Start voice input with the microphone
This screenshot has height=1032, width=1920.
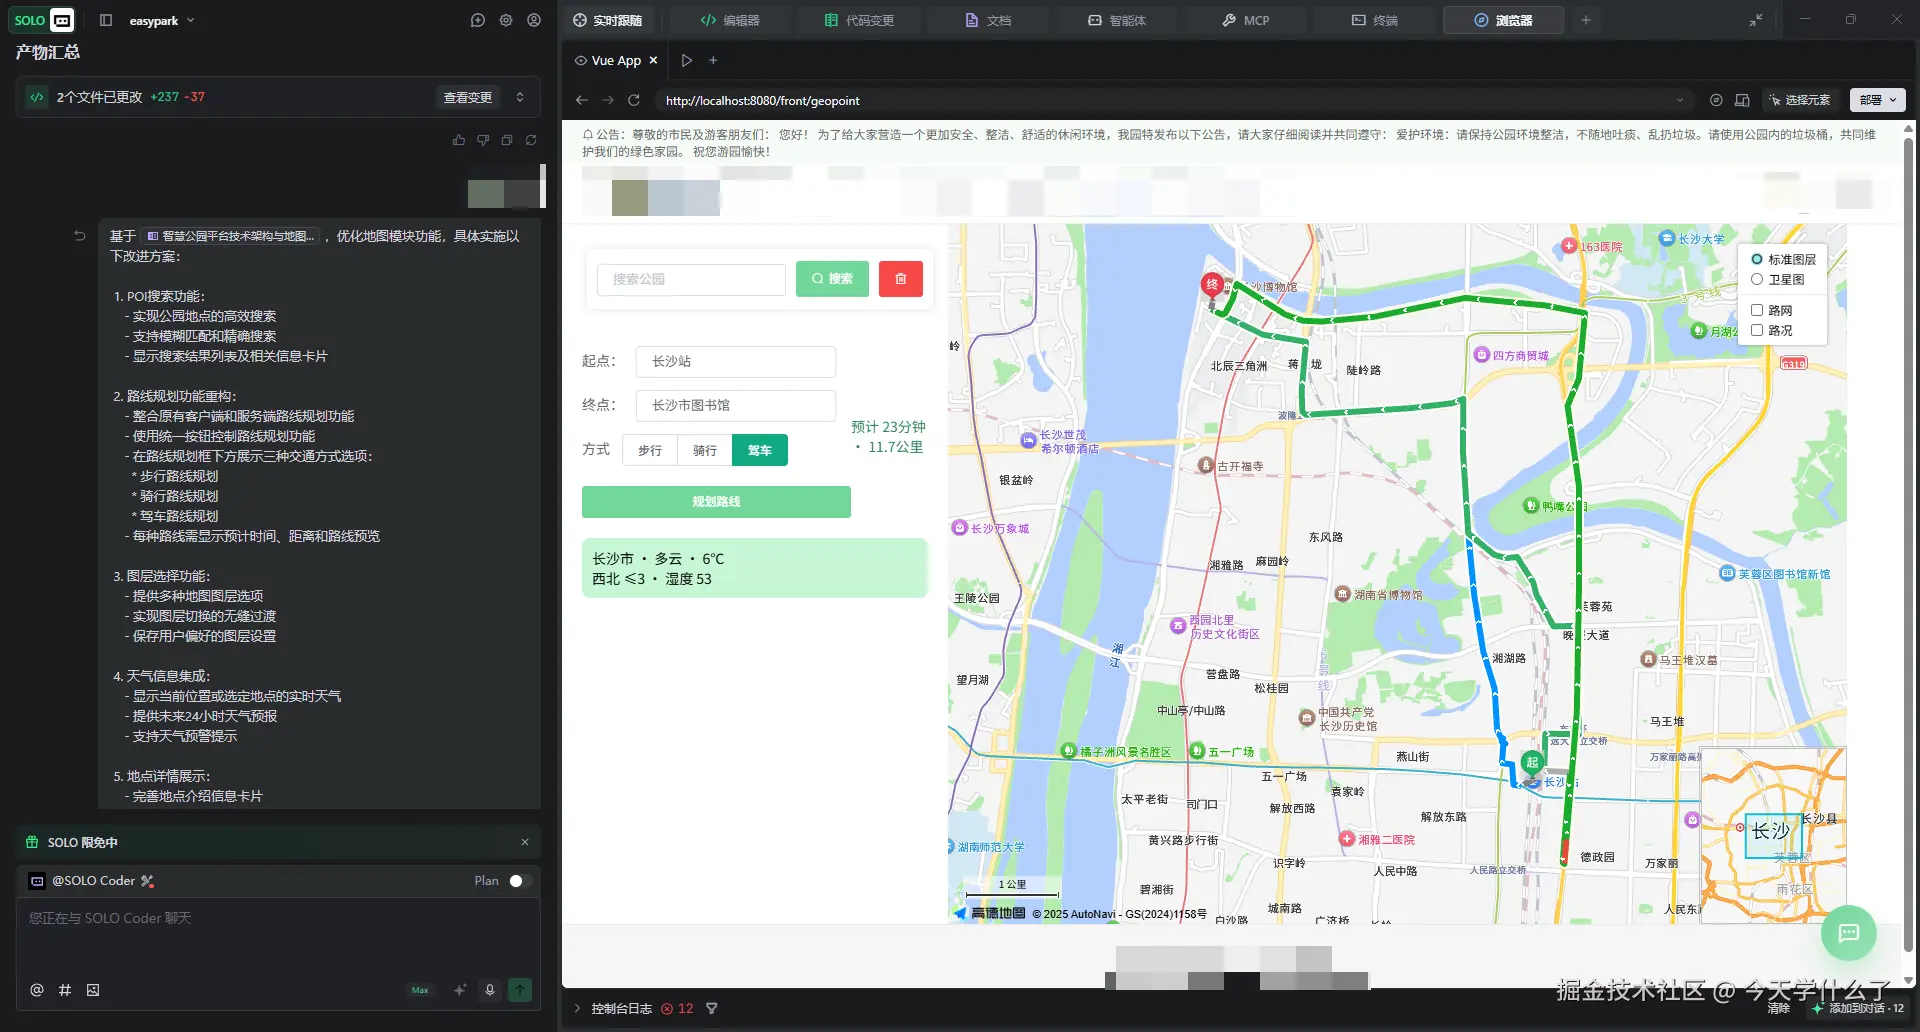tap(490, 990)
